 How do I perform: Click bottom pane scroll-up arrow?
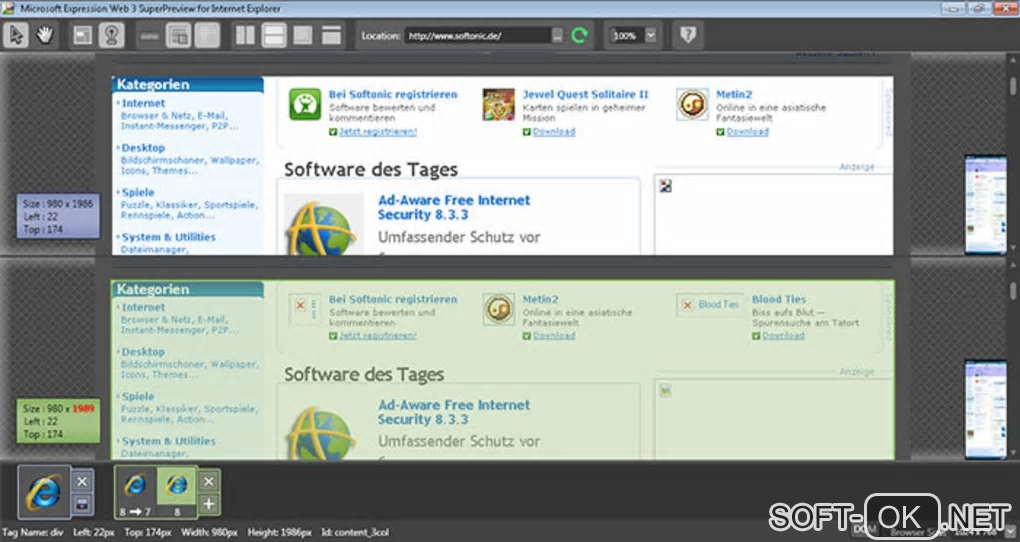[1012, 265]
